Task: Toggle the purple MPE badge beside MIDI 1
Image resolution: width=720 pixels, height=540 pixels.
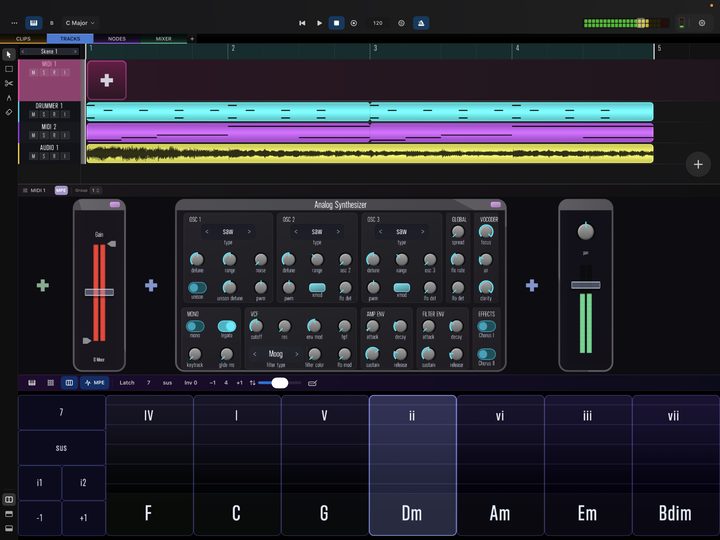Action: (x=61, y=190)
